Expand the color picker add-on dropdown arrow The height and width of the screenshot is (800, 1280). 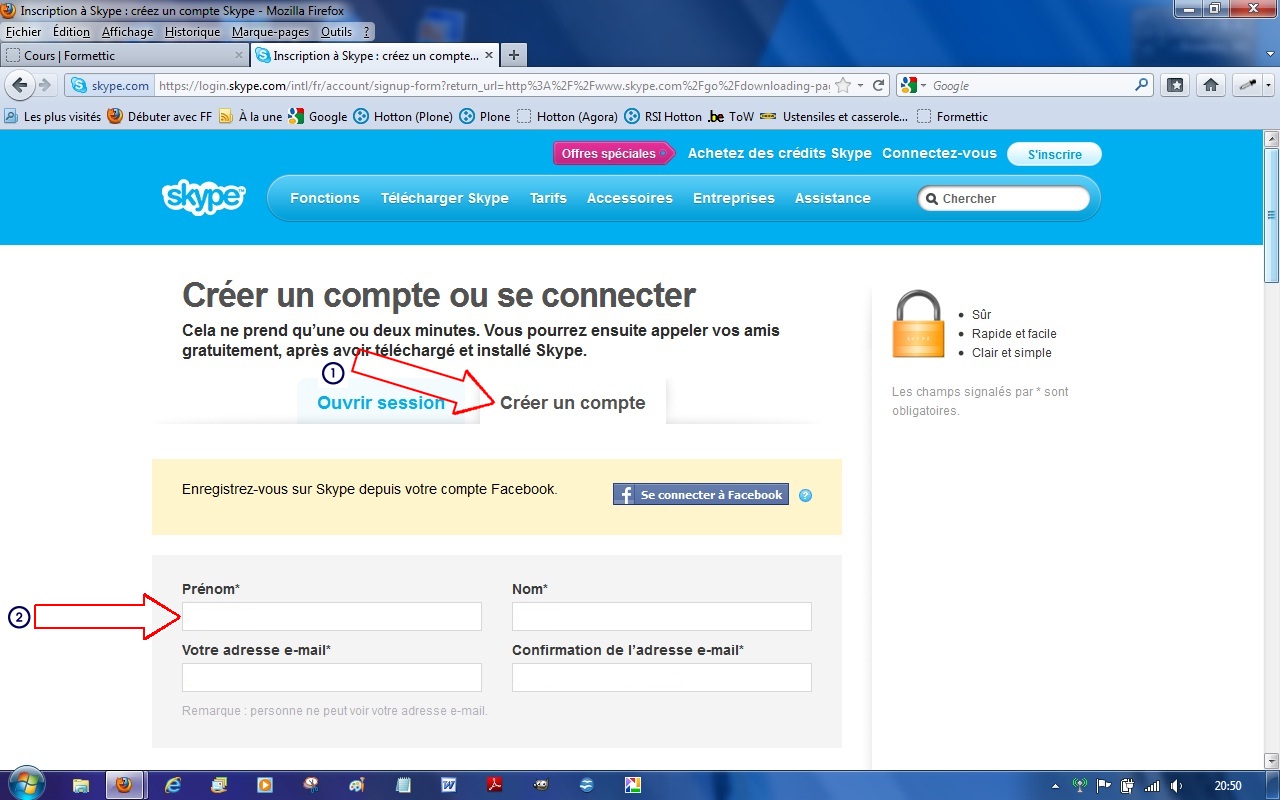(x=1267, y=86)
